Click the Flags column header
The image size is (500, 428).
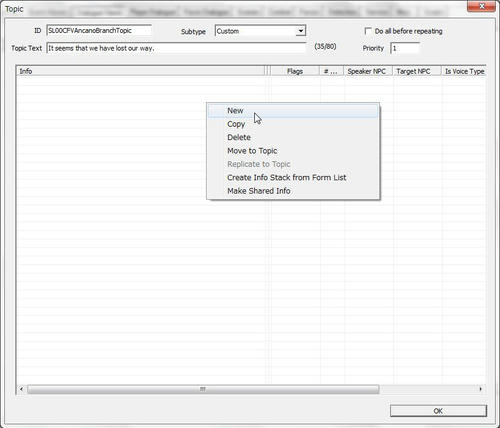pyautogui.click(x=295, y=71)
